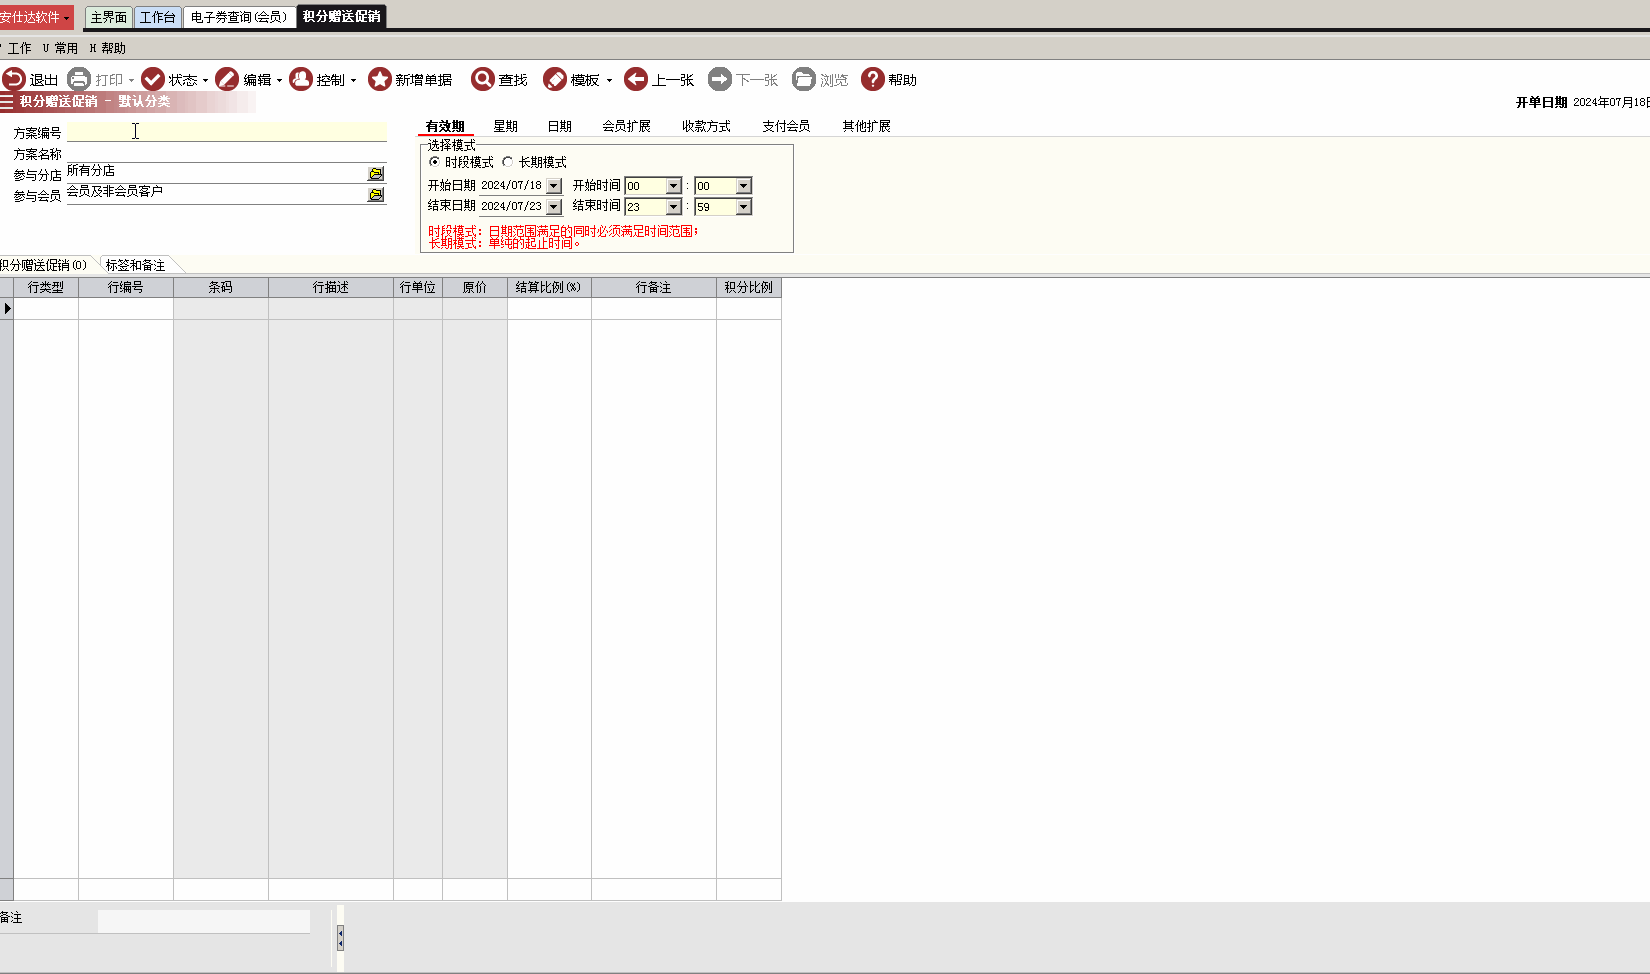Click the menu icon beside 积分赠送促销 title
Viewport: 1650px width, 974px height.
[7, 101]
